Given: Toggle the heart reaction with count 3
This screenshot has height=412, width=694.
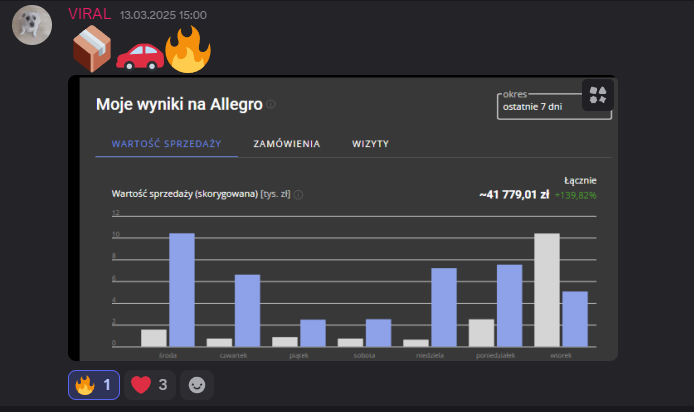Looking at the screenshot, I should [x=149, y=384].
